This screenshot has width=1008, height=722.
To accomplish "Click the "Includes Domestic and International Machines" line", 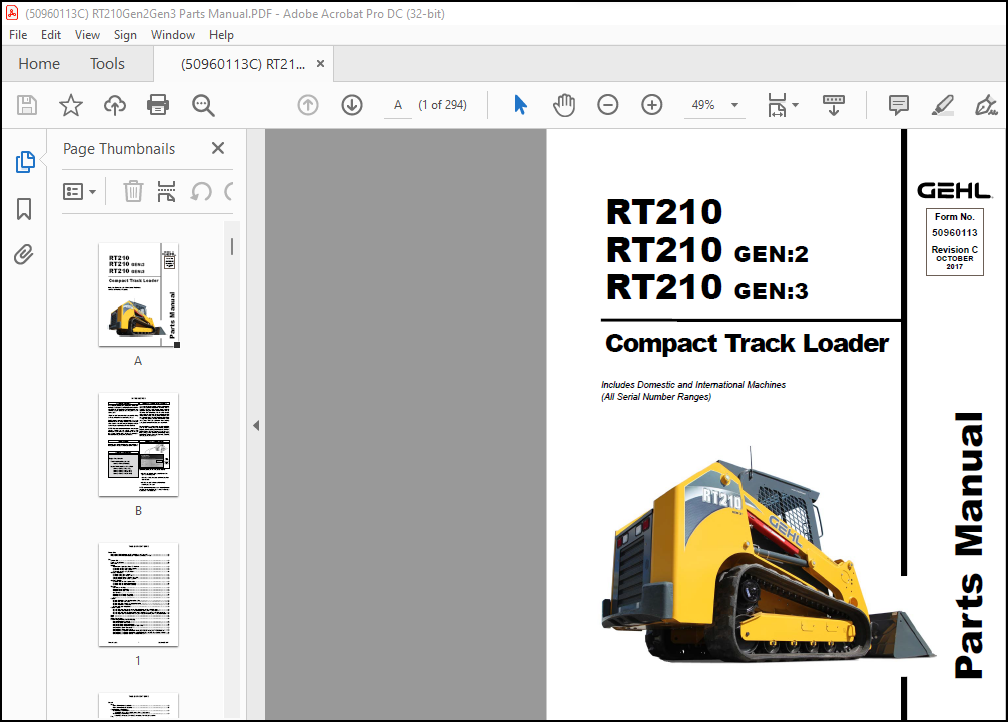I will coord(694,384).
